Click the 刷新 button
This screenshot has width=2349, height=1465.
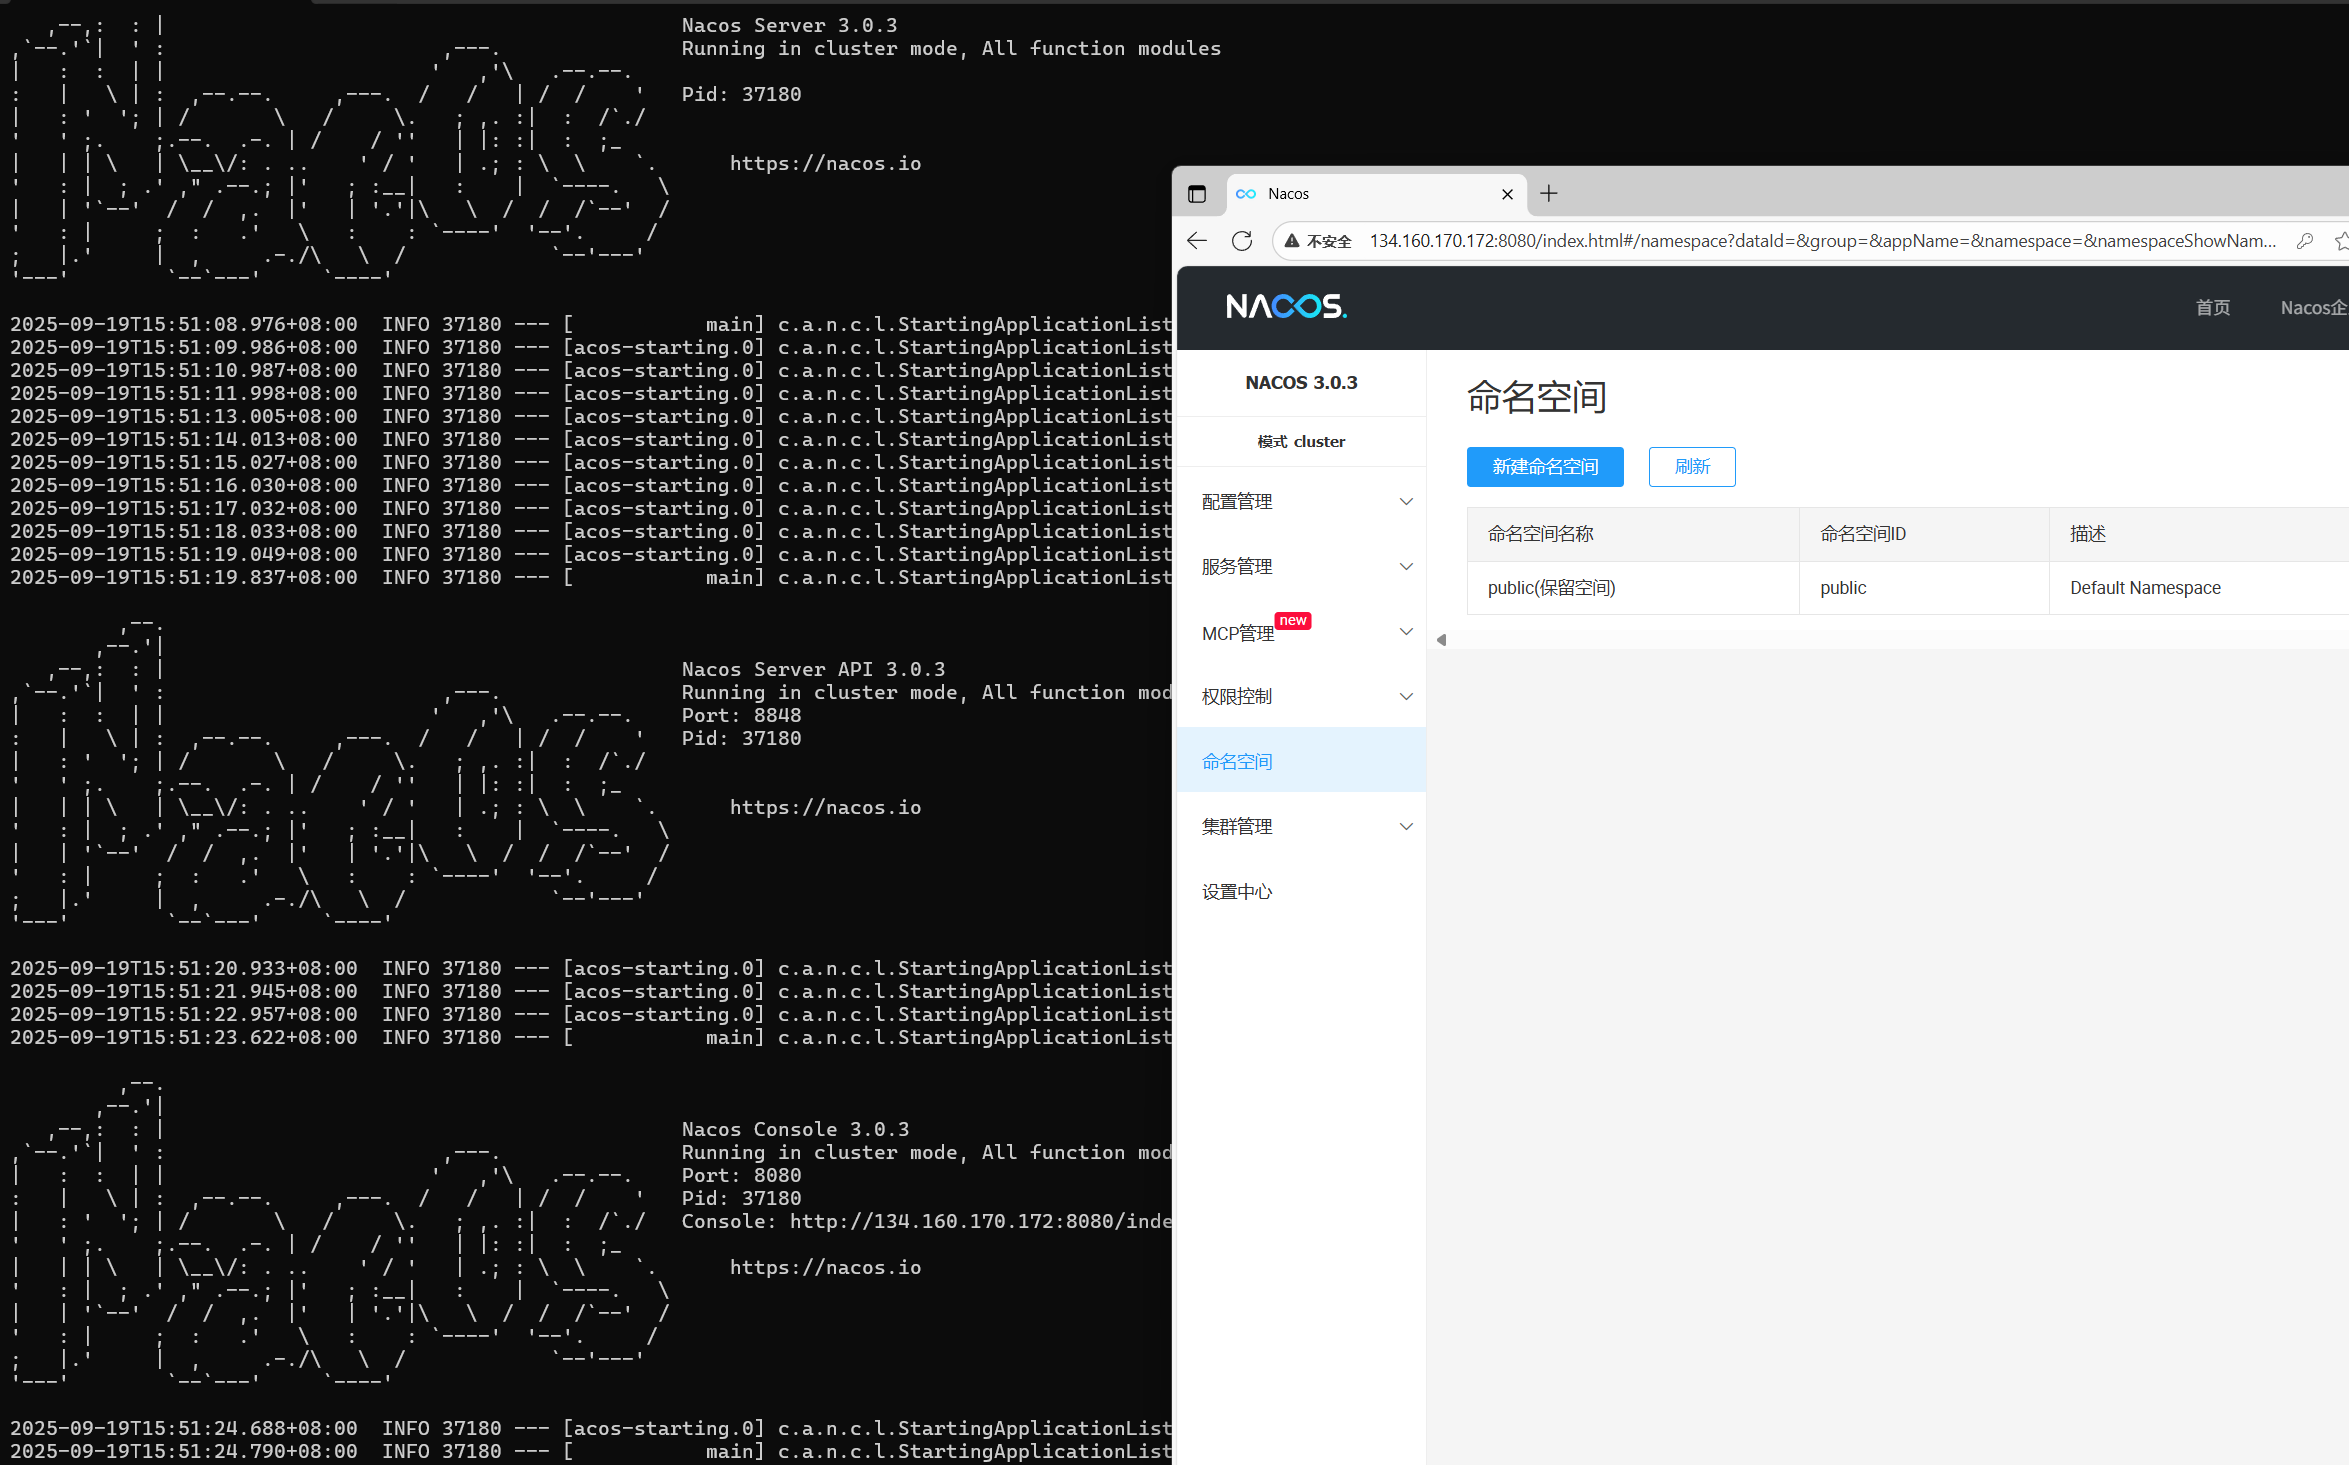(x=1692, y=467)
